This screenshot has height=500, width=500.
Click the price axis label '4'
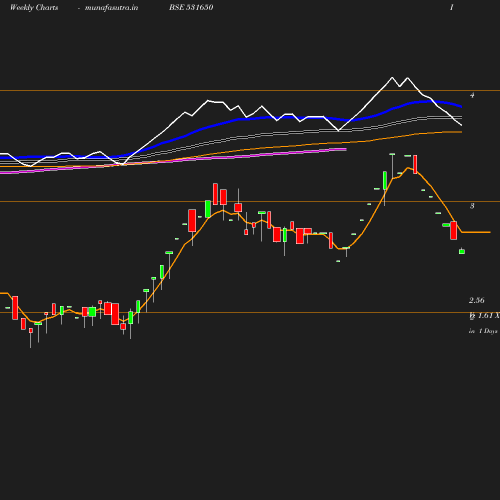click(472, 95)
